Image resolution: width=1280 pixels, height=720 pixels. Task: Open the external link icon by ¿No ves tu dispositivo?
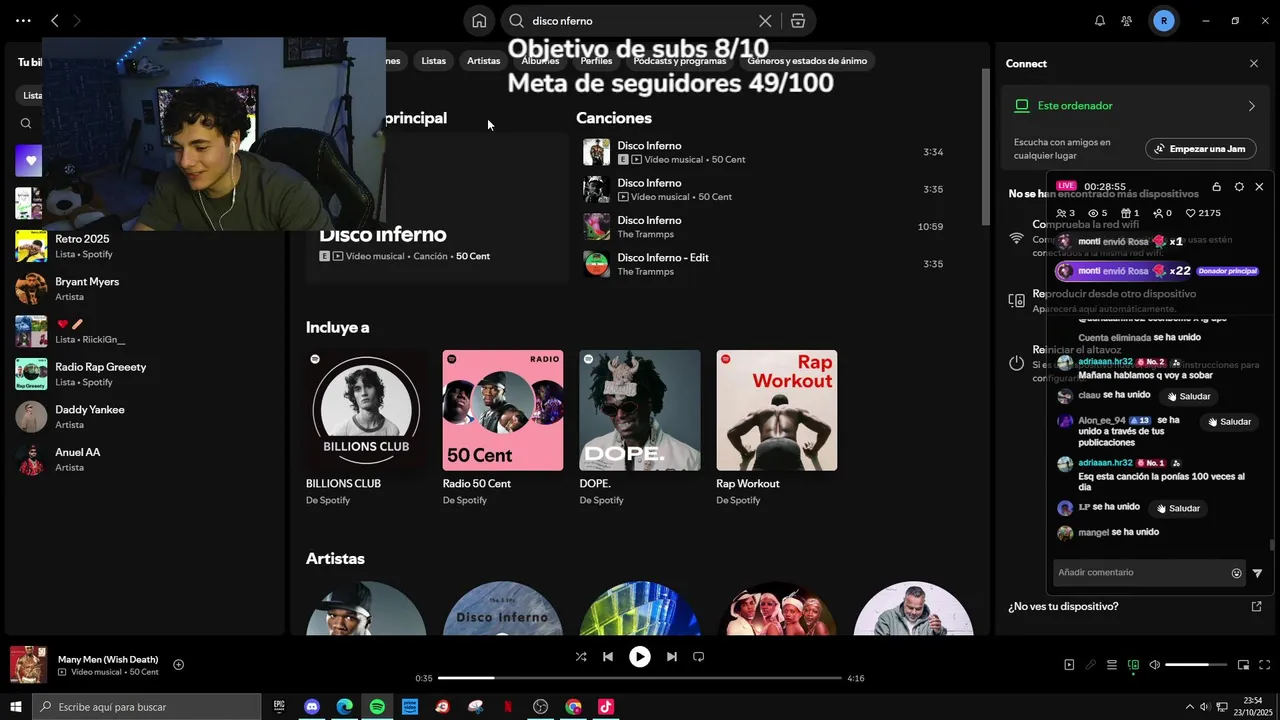pos(1257,606)
